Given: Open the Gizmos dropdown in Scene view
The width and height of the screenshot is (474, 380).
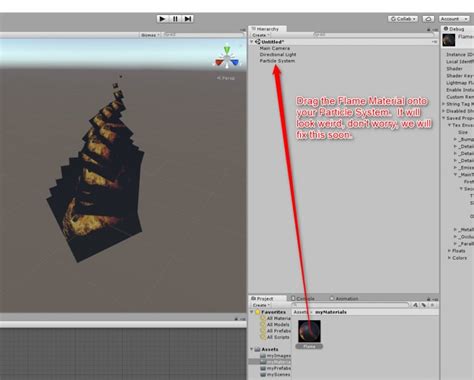Looking at the screenshot, I should click(150, 35).
